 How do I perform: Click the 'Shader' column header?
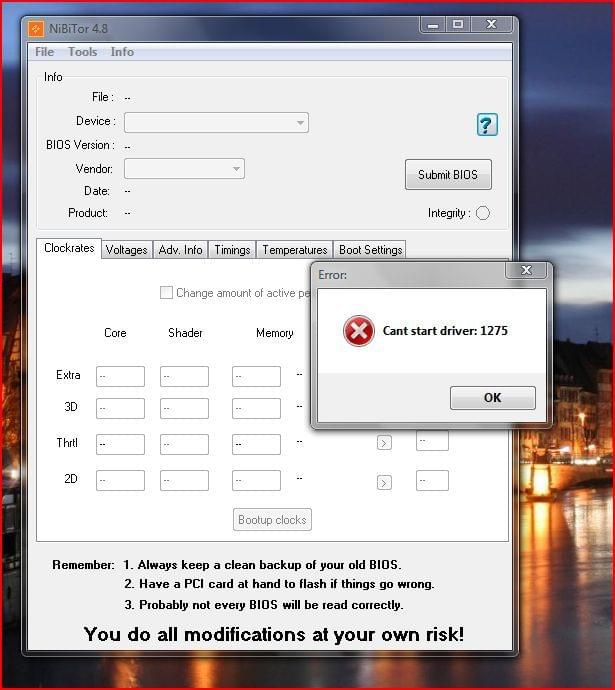click(185, 333)
